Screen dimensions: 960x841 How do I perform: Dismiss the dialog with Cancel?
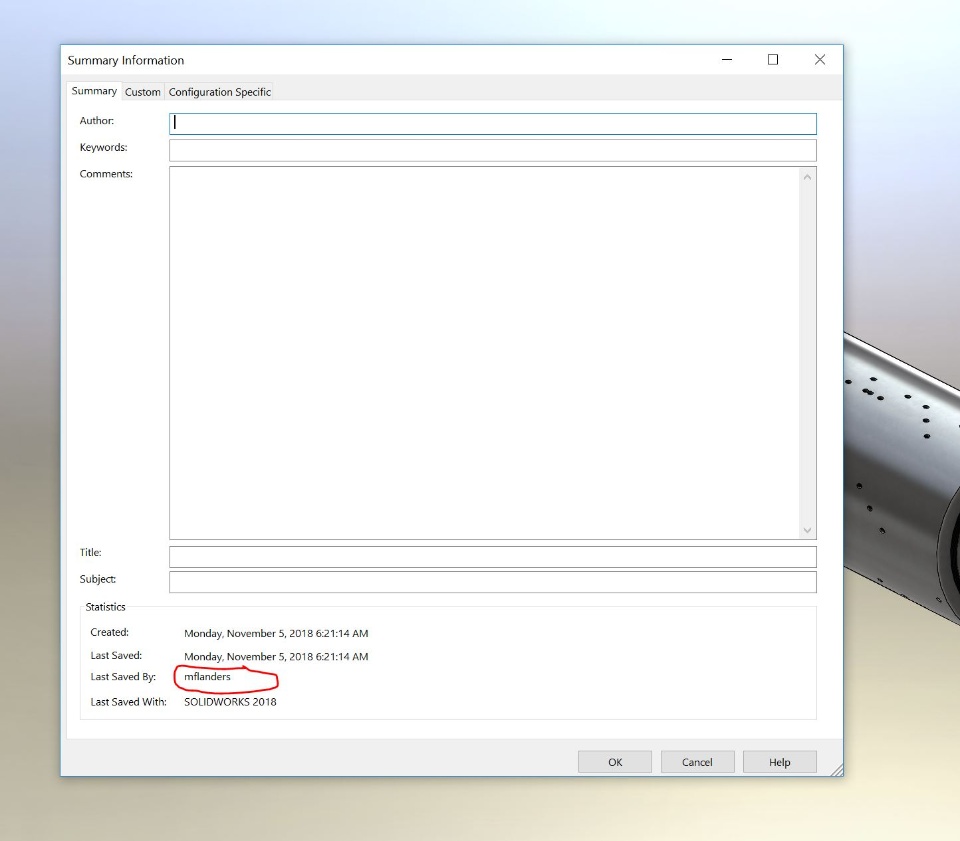click(x=697, y=762)
